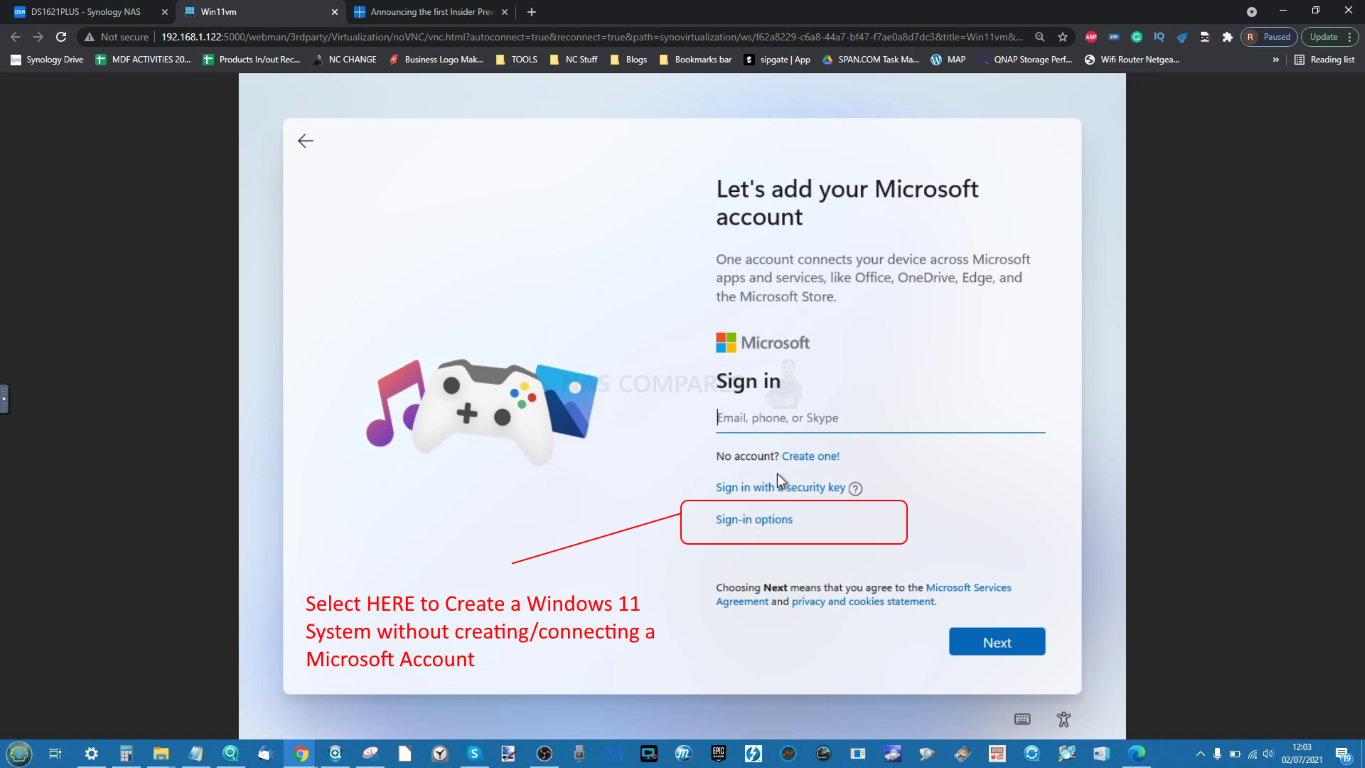This screenshot has height=768, width=1365.
Task: Expand the hidden bookmarks chevron
Action: point(1276,60)
